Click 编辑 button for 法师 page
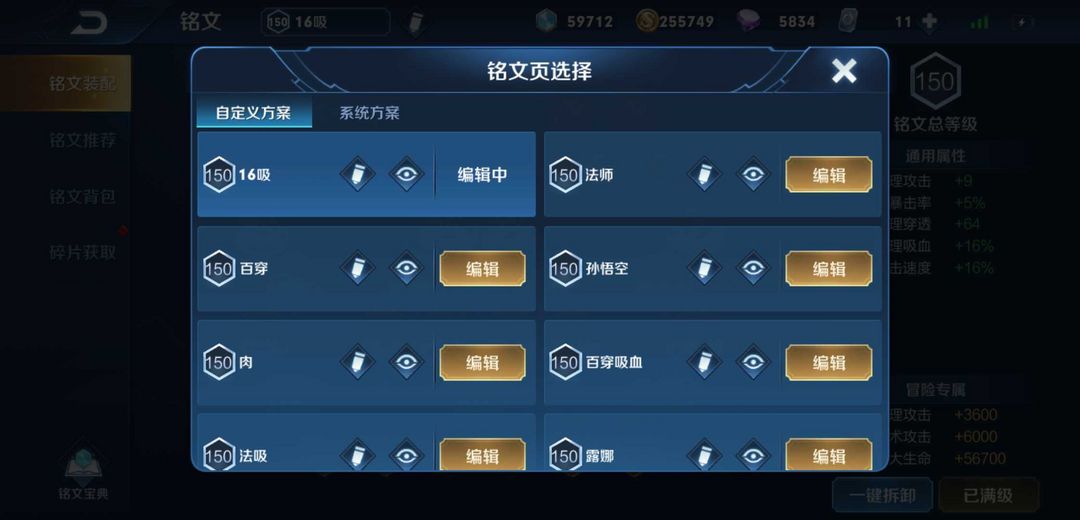The width and height of the screenshot is (1080, 520). (829, 174)
